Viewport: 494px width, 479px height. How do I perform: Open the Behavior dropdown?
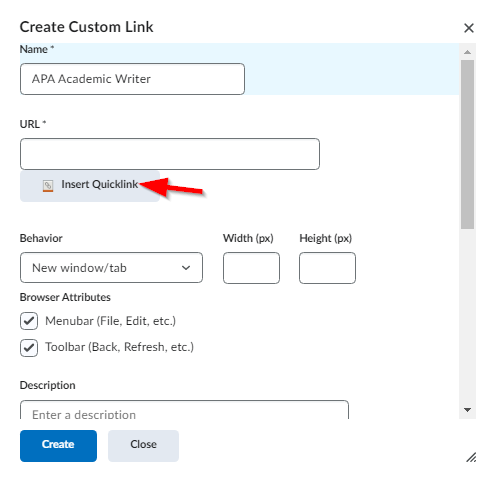111,268
